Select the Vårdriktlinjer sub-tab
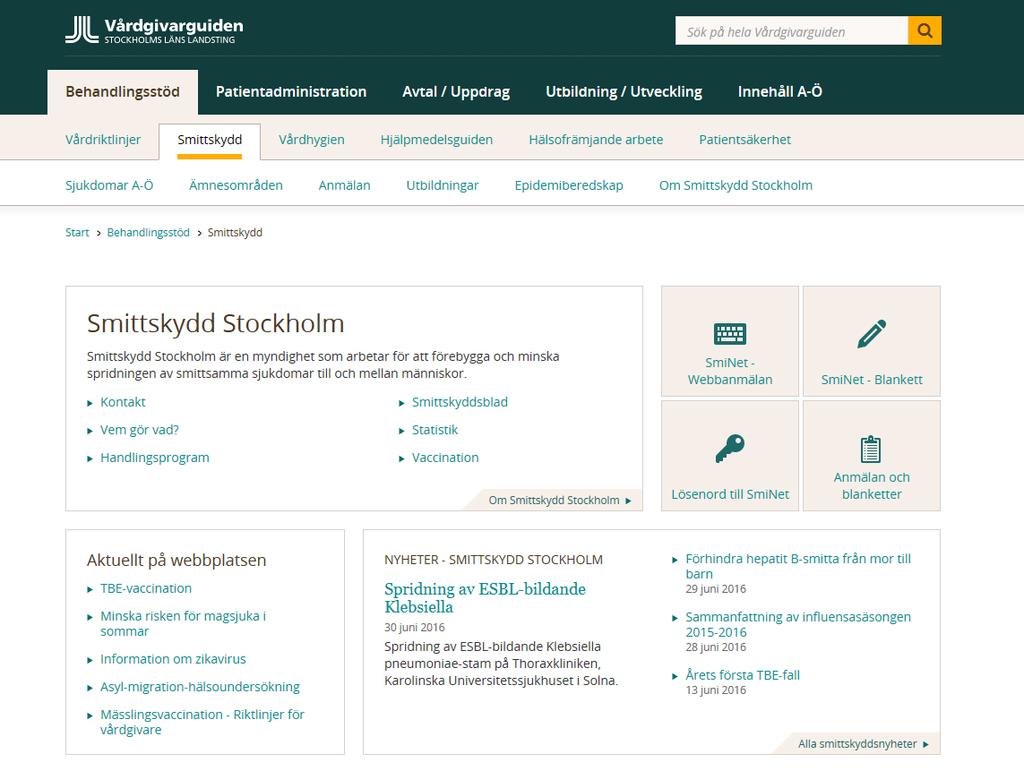The image size is (1024, 771). click(103, 140)
